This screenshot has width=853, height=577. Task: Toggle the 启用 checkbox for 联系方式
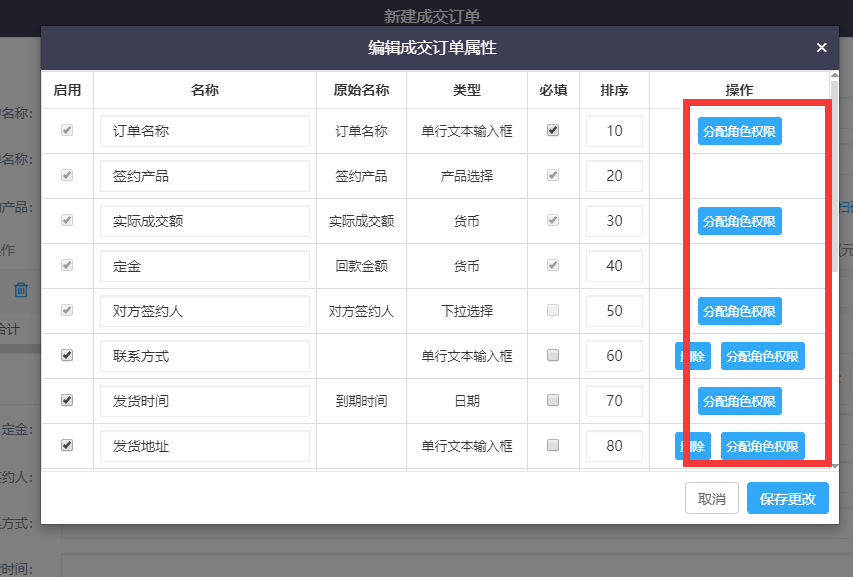[x=67, y=355]
